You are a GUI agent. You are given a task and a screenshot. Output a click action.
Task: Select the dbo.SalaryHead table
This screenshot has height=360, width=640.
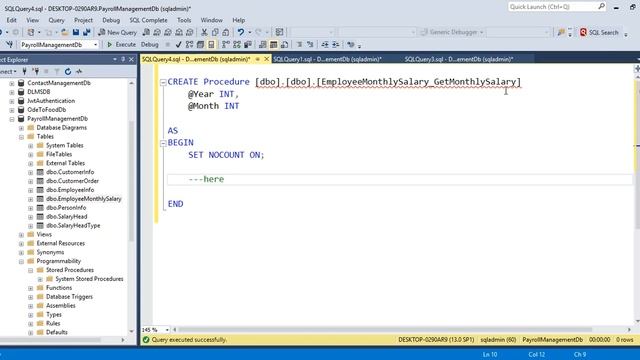67,217
